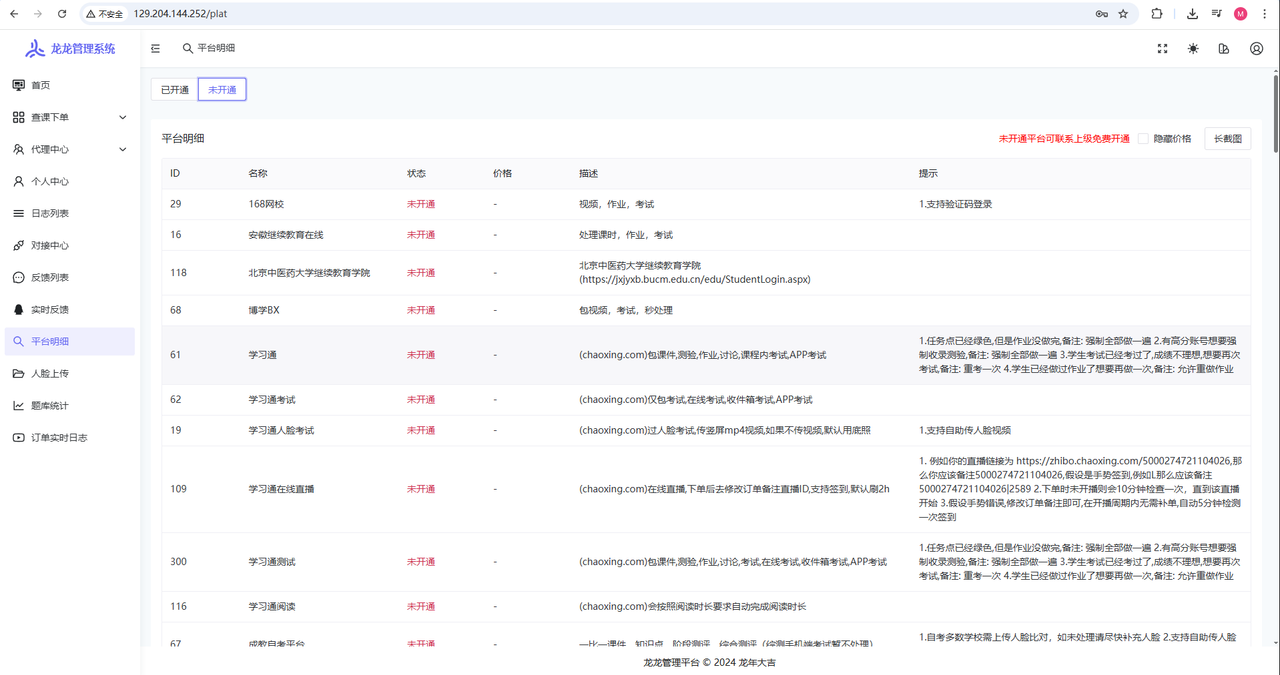Click the 平台明细 search icon in sidebar
Image resolution: width=1280 pixels, height=675 pixels.
(x=18, y=341)
